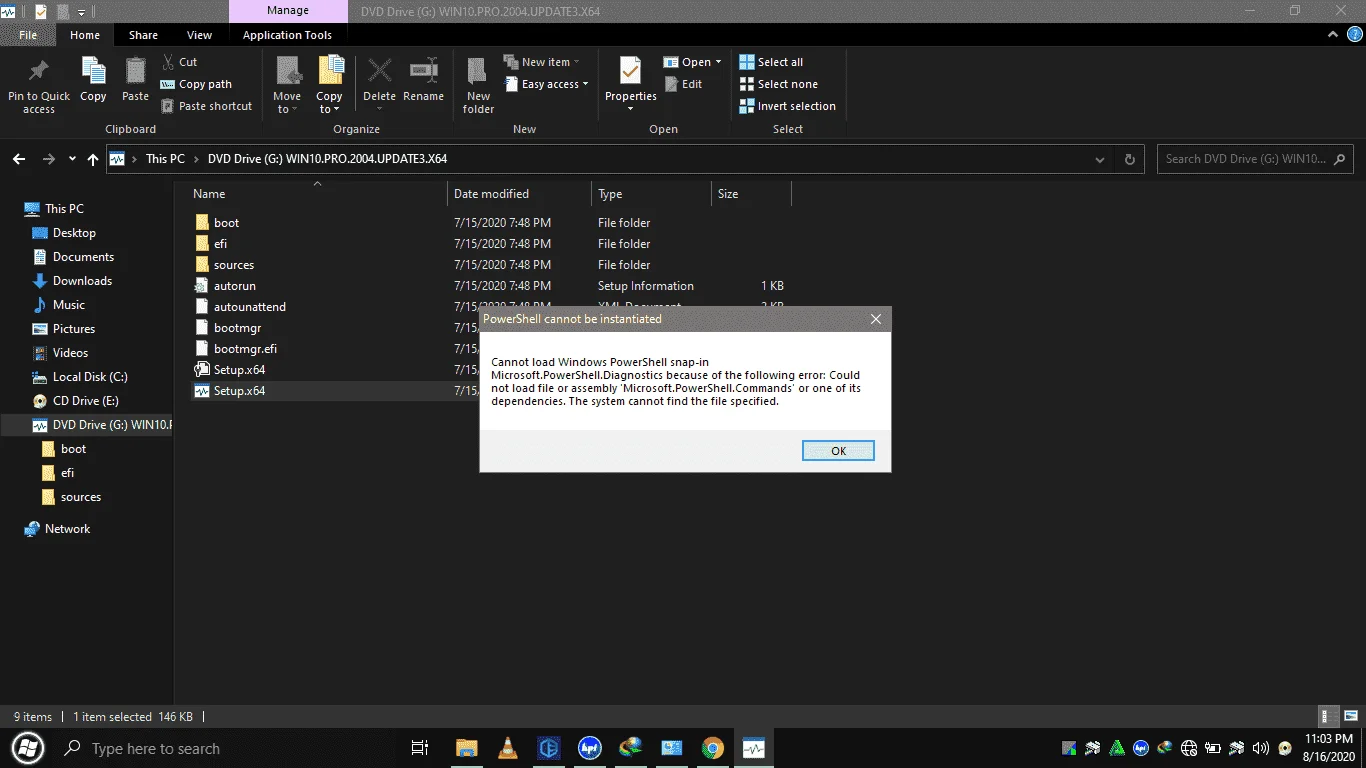Viewport: 1366px width, 768px height.
Task: Select Desktop in the navigation pane
Action: point(74,233)
